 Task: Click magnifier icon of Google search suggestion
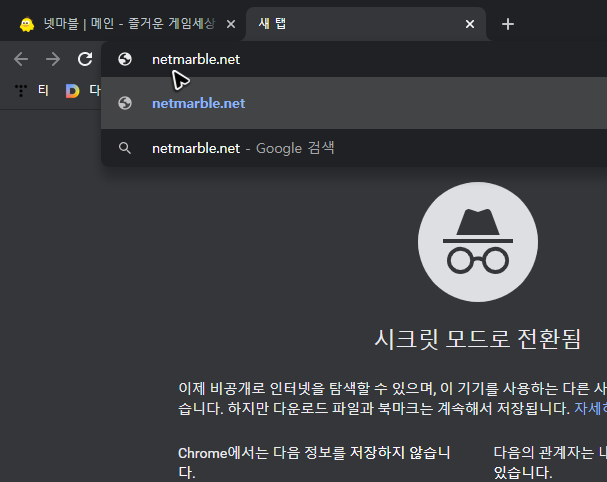coord(125,148)
